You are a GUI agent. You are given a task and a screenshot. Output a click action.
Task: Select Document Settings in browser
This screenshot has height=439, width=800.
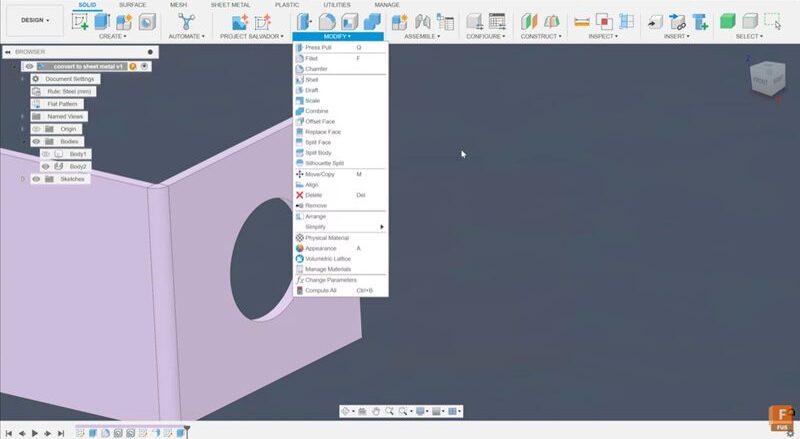[x=65, y=79]
